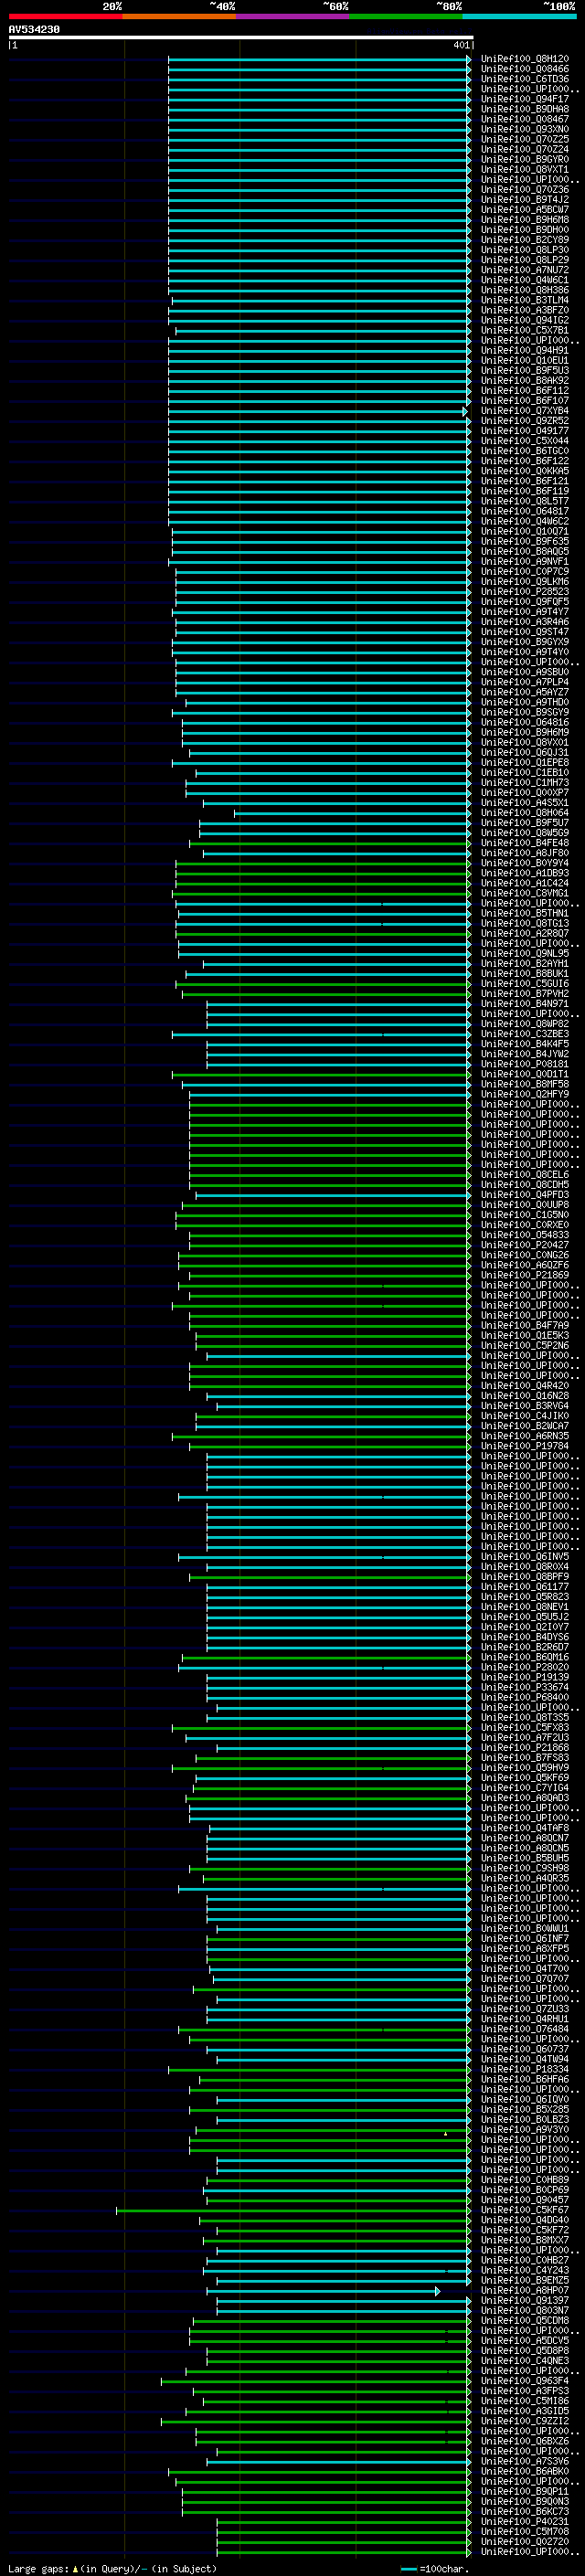
Task: Select the UniRef100_Q93XN0 label
Action: pyautogui.click(x=524, y=129)
